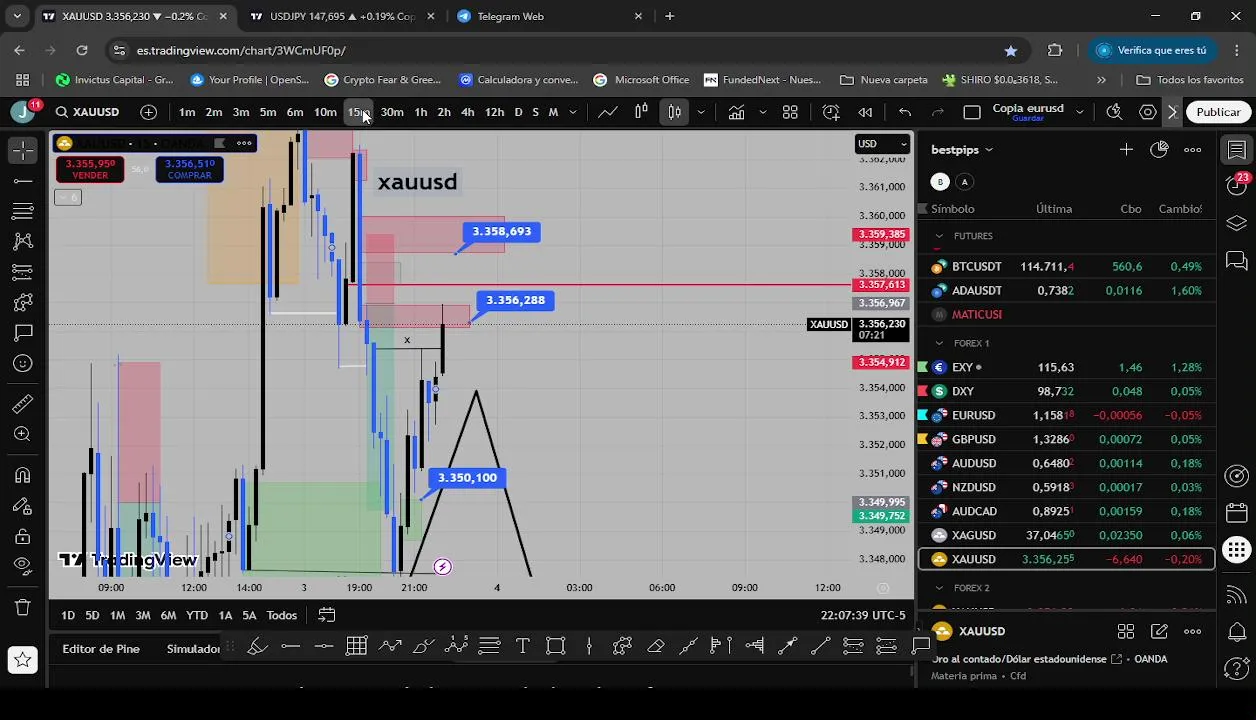Image resolution: width=1256 pixels, height=720 pixels.
Task: Select the crosshair cursor tool
Action: [x=23, y=150]
